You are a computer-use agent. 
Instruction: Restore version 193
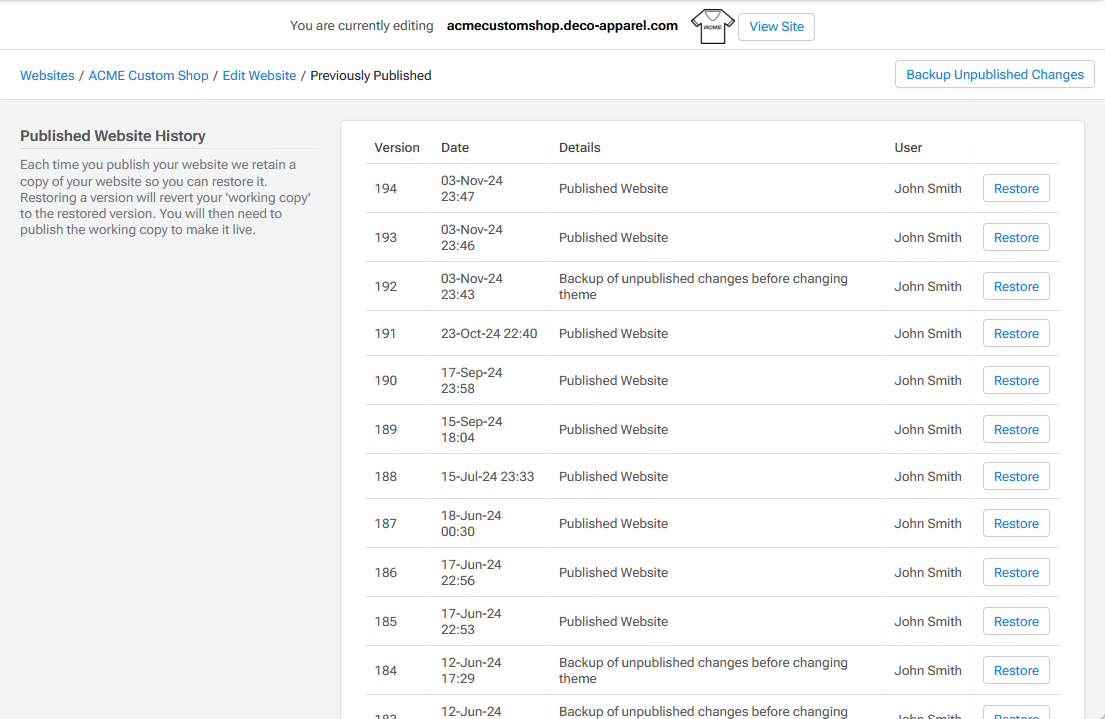pos(1016,238)
